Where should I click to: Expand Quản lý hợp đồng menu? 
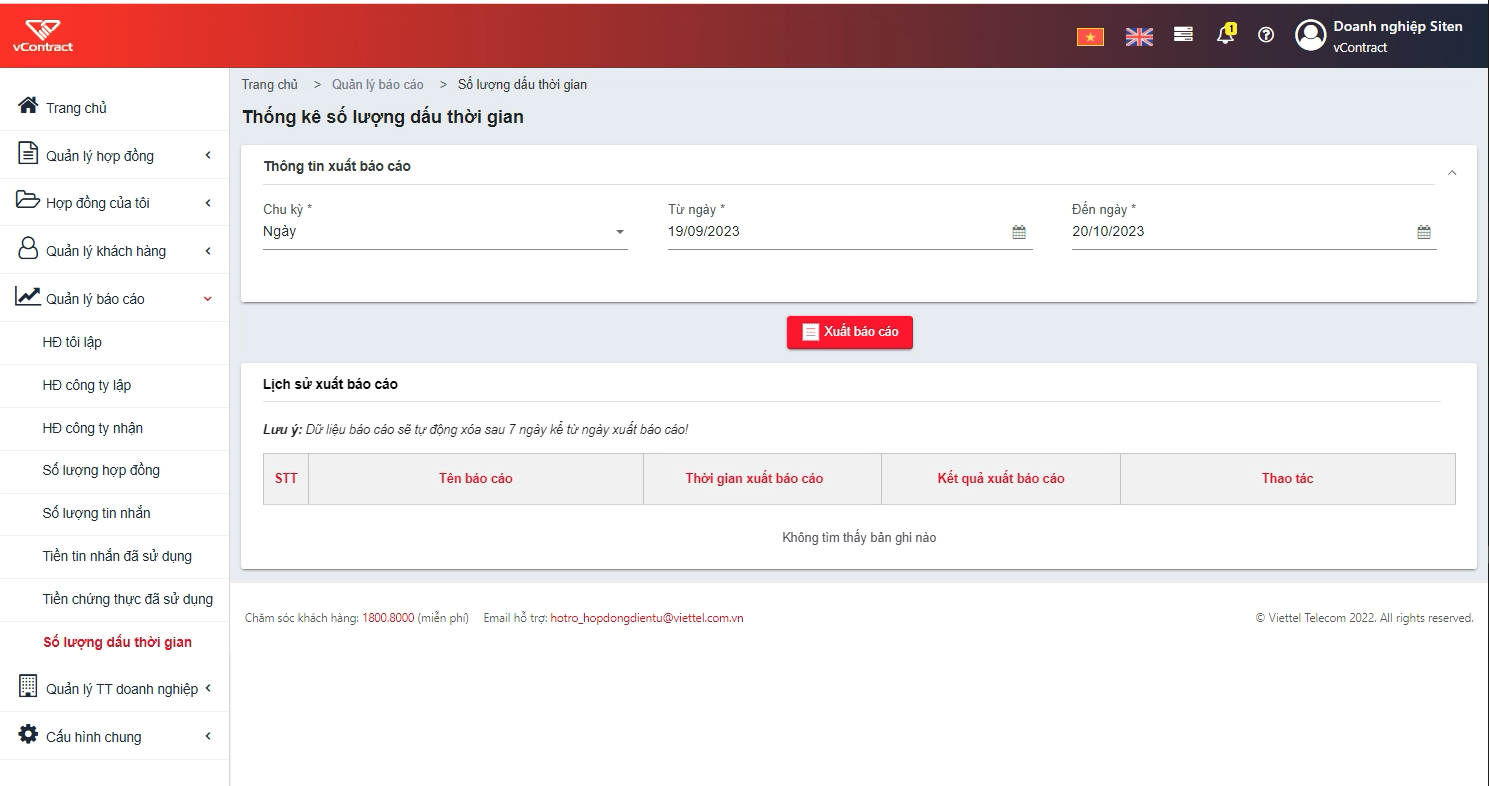(x=114, y=155)
